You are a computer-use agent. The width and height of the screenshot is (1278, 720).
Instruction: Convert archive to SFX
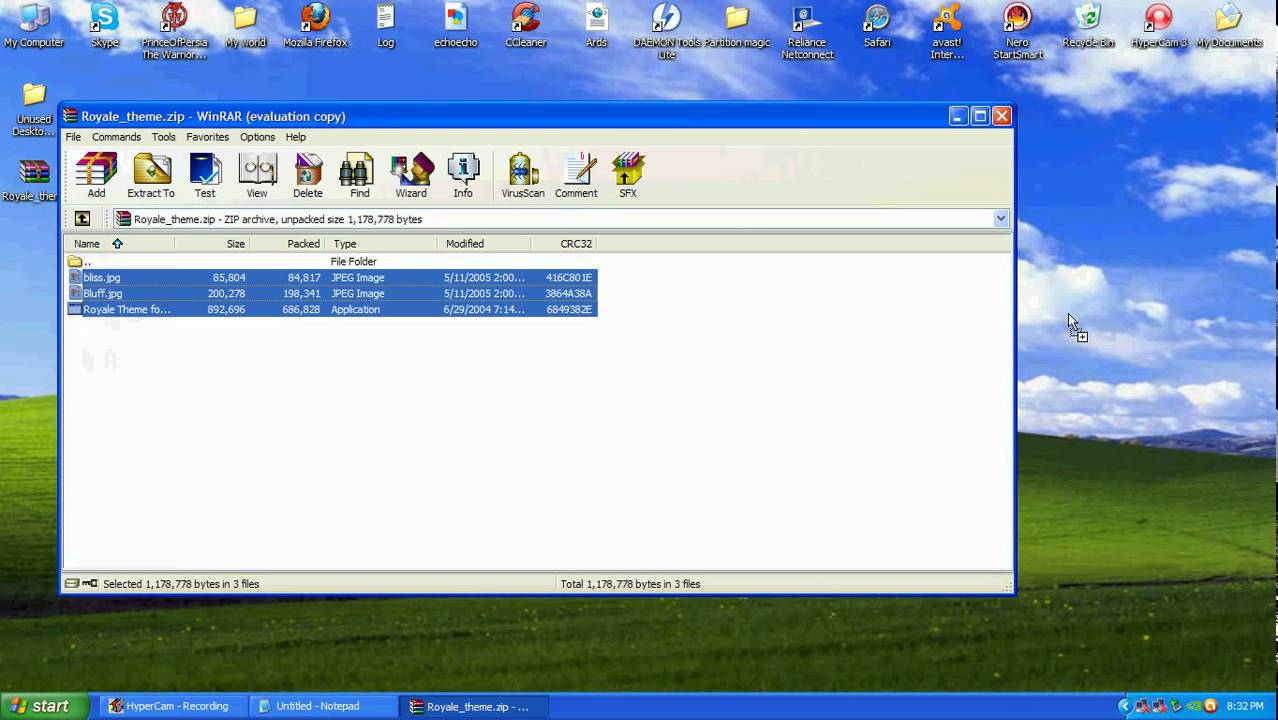[x=628, y=176]
